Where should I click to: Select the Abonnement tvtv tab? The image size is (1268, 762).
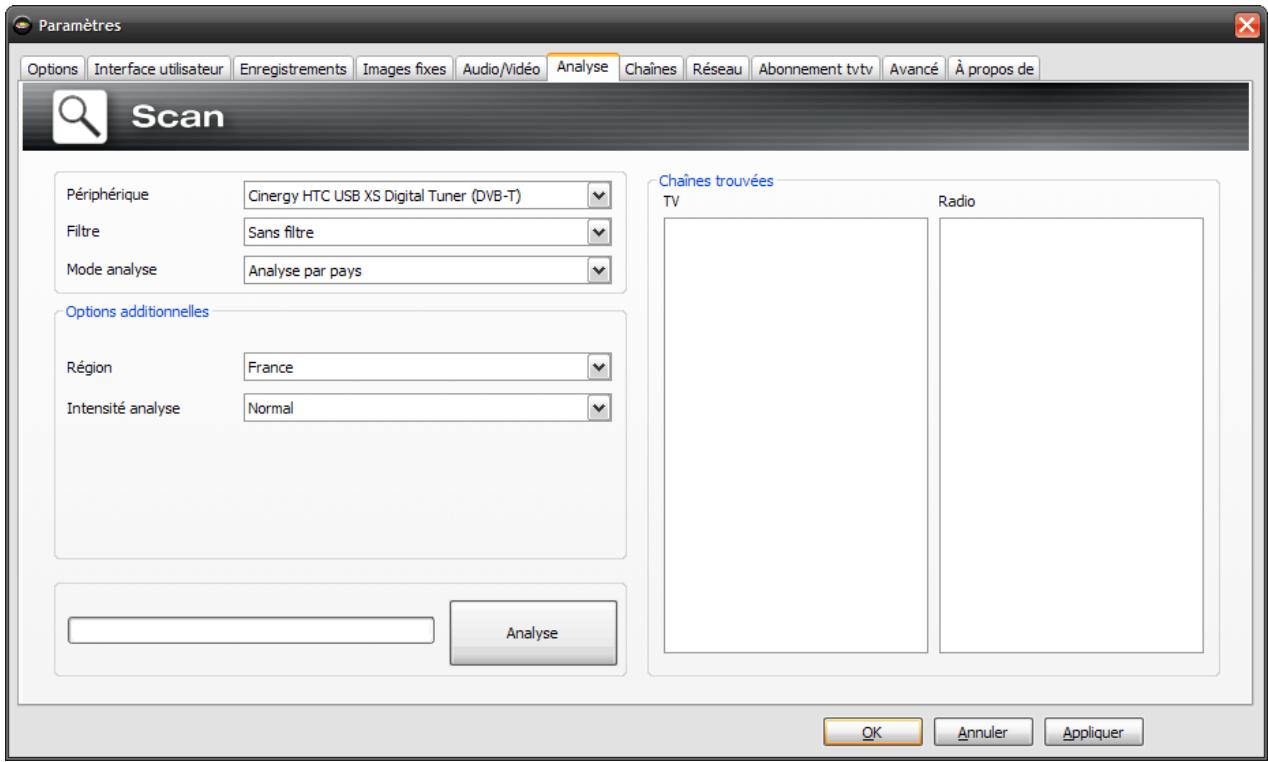point(814,69)
